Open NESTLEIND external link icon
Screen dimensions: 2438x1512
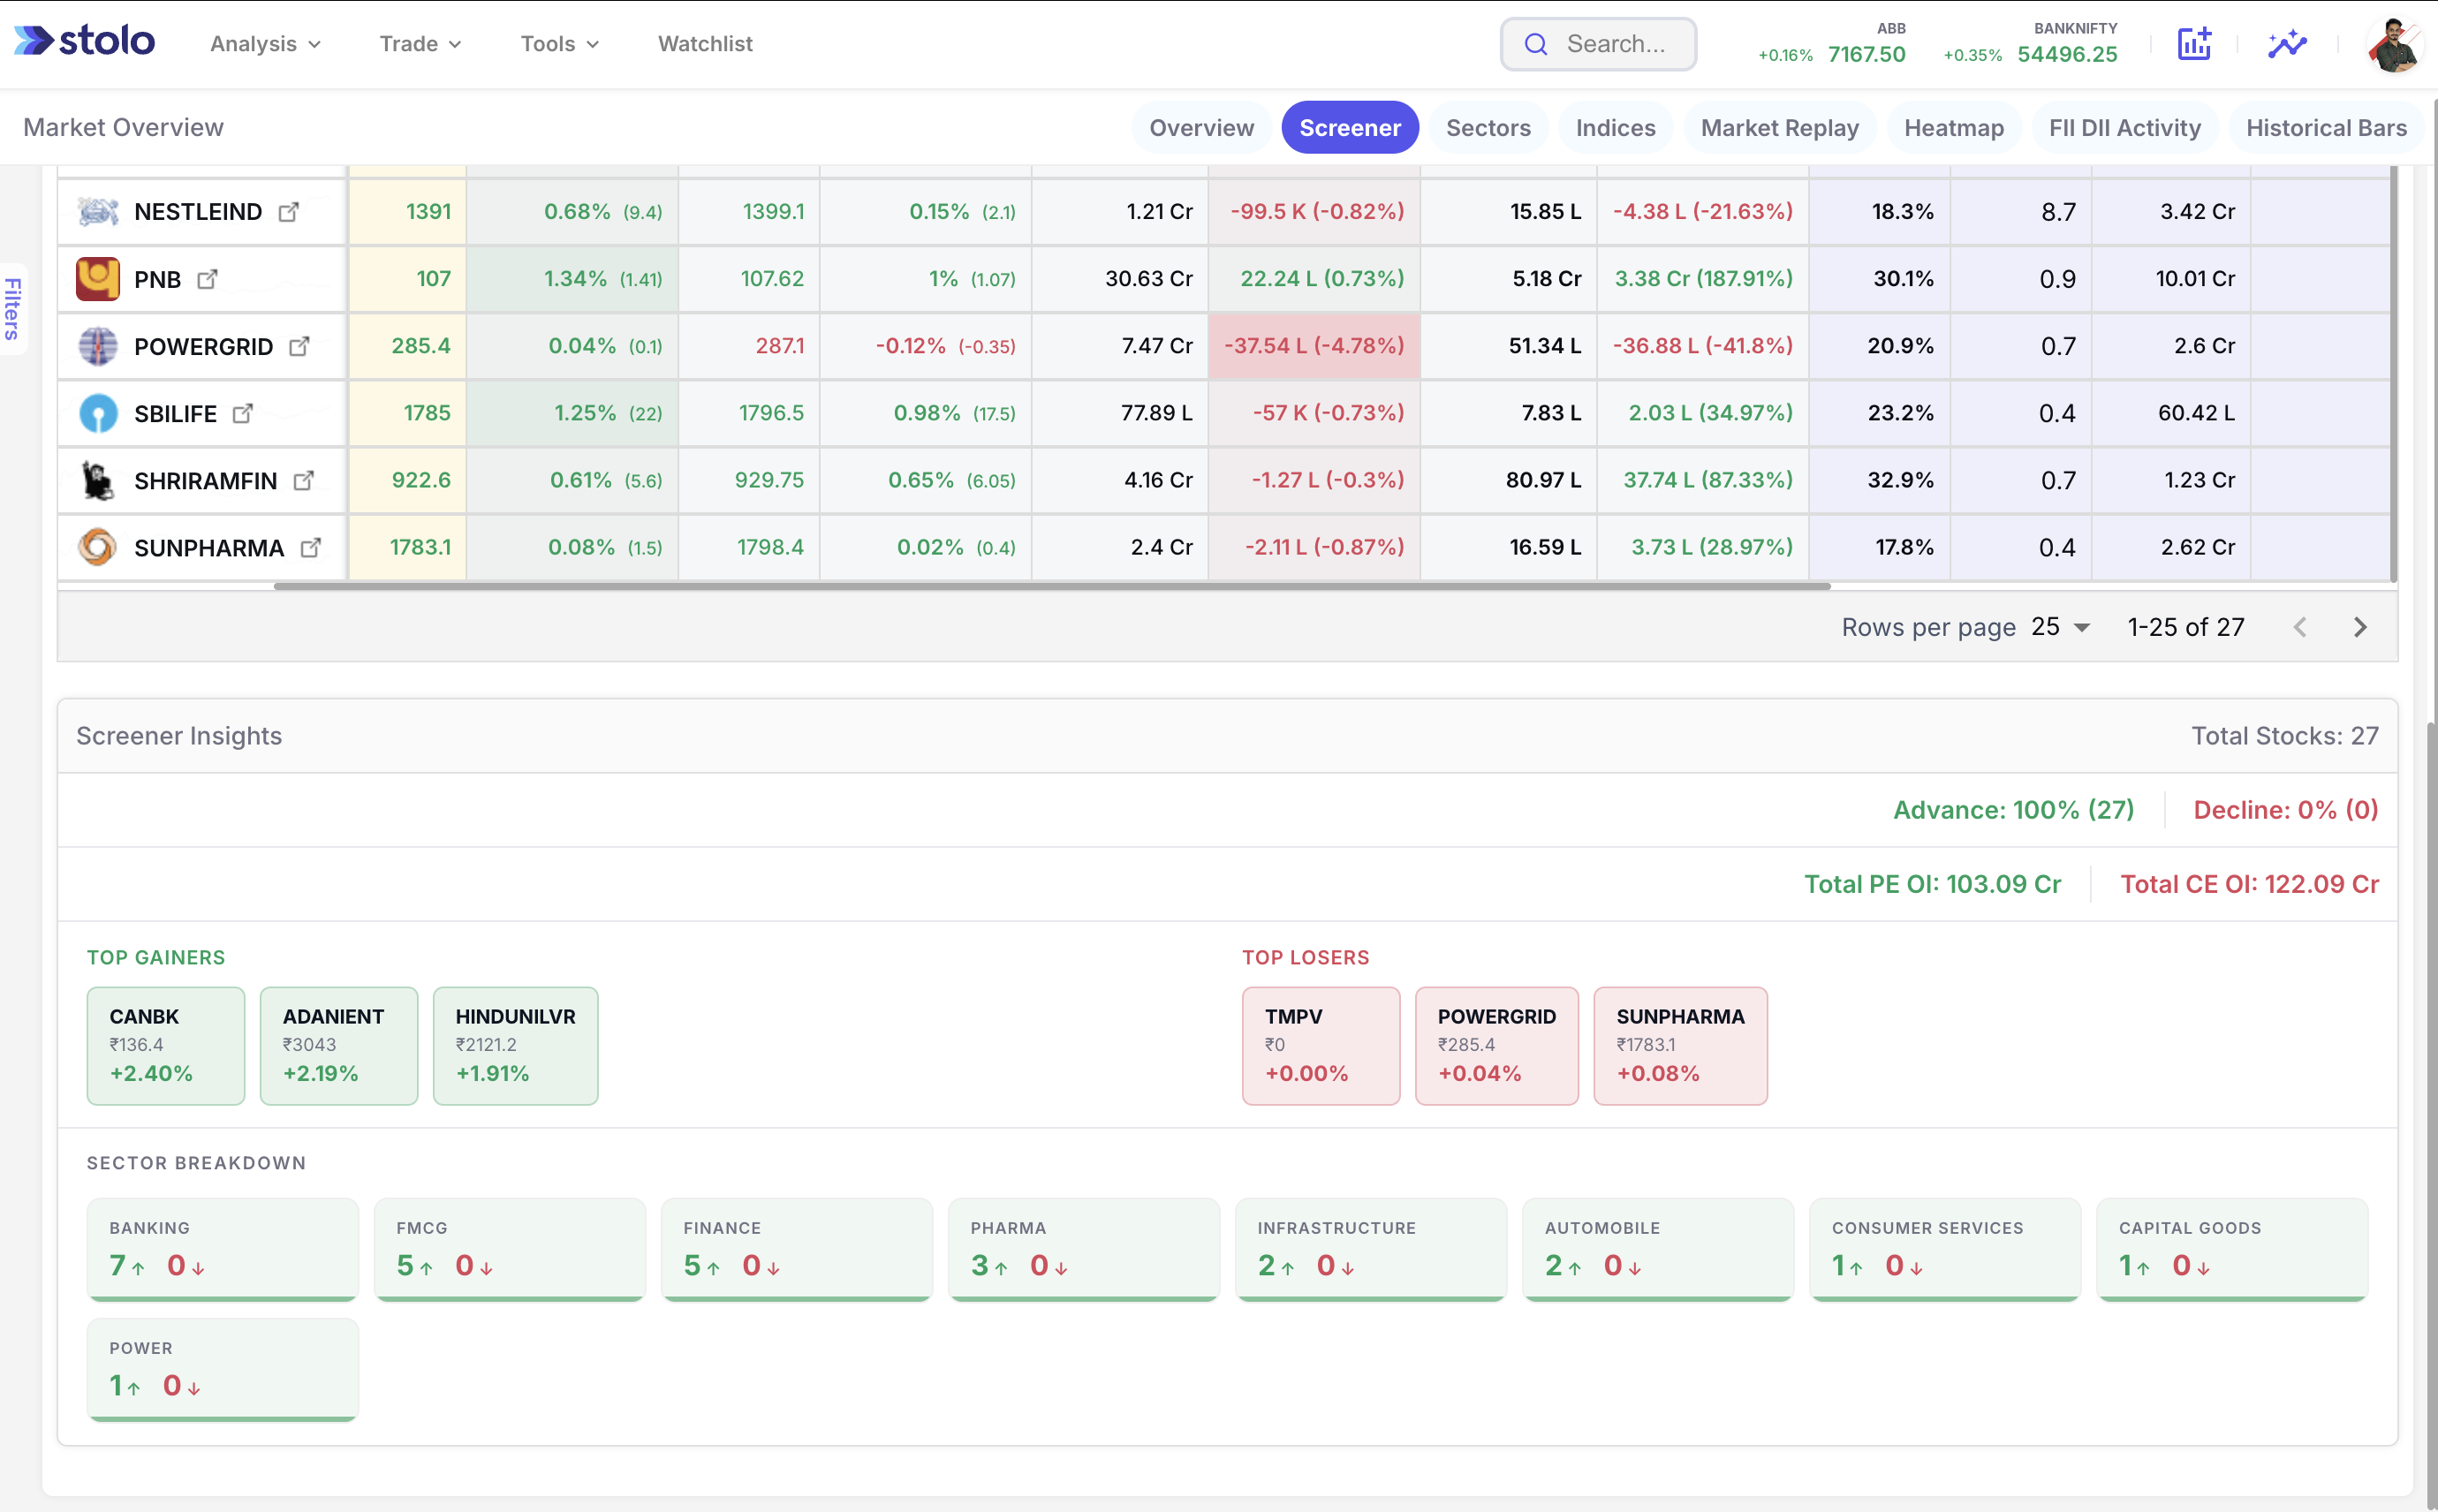click(288, 212)
